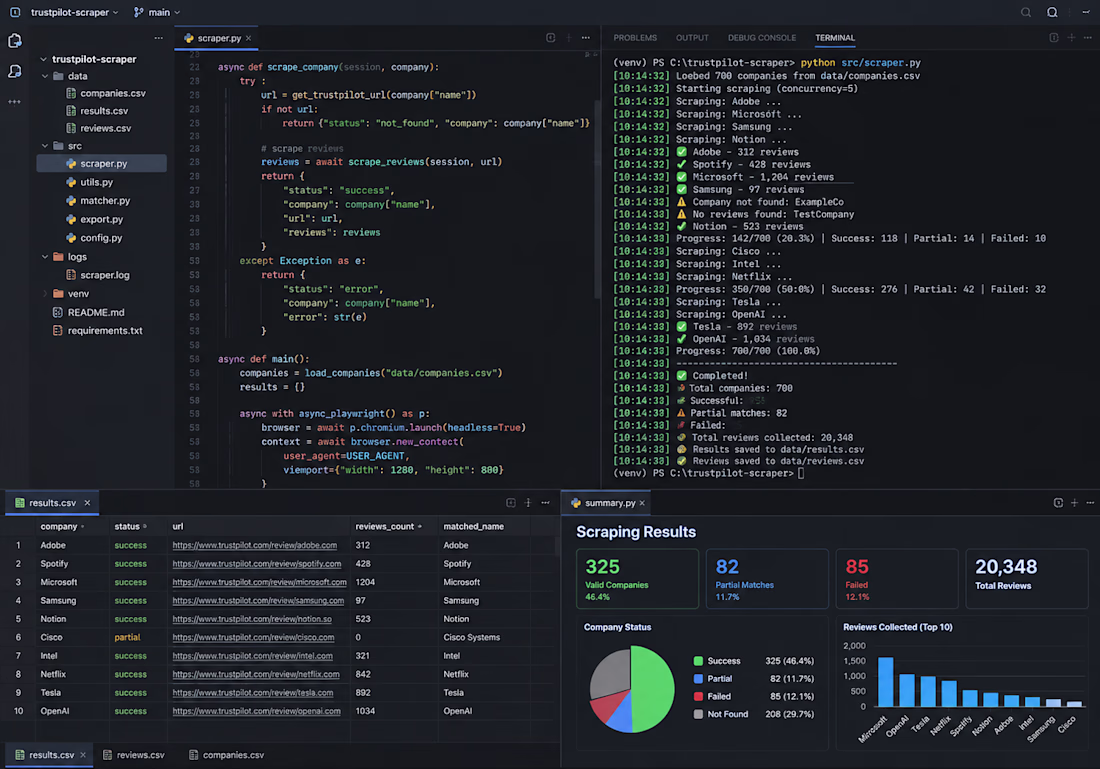Open the Adobe Trustpilot review link

click(255, 545)
